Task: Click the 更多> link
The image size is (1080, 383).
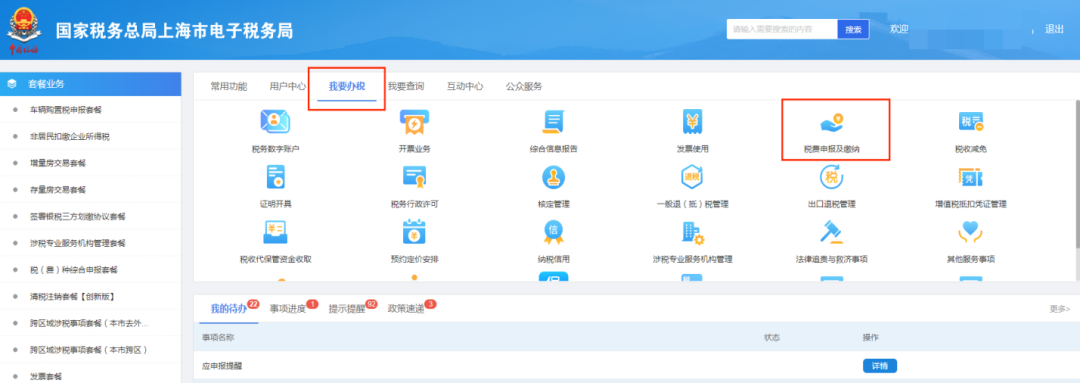Action: pos(1060,309)
